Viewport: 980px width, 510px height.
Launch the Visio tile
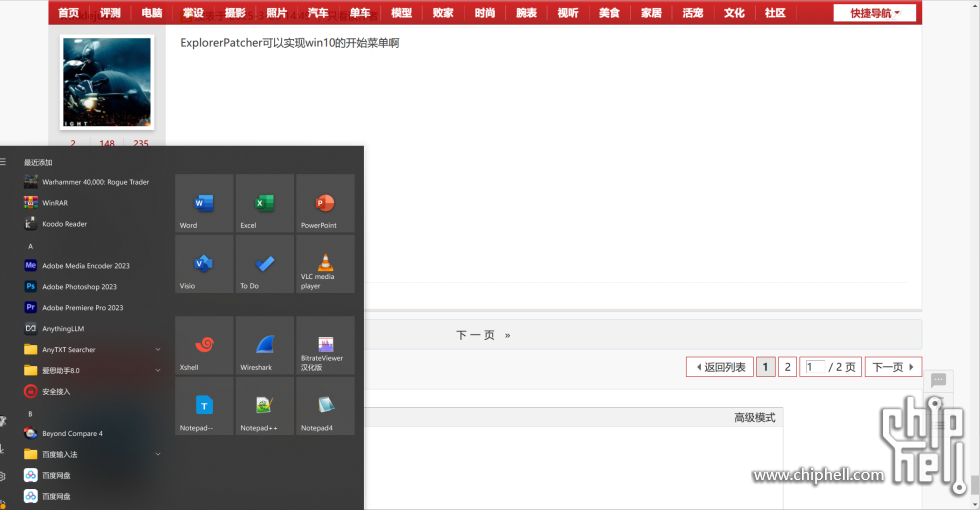point(204,264)
